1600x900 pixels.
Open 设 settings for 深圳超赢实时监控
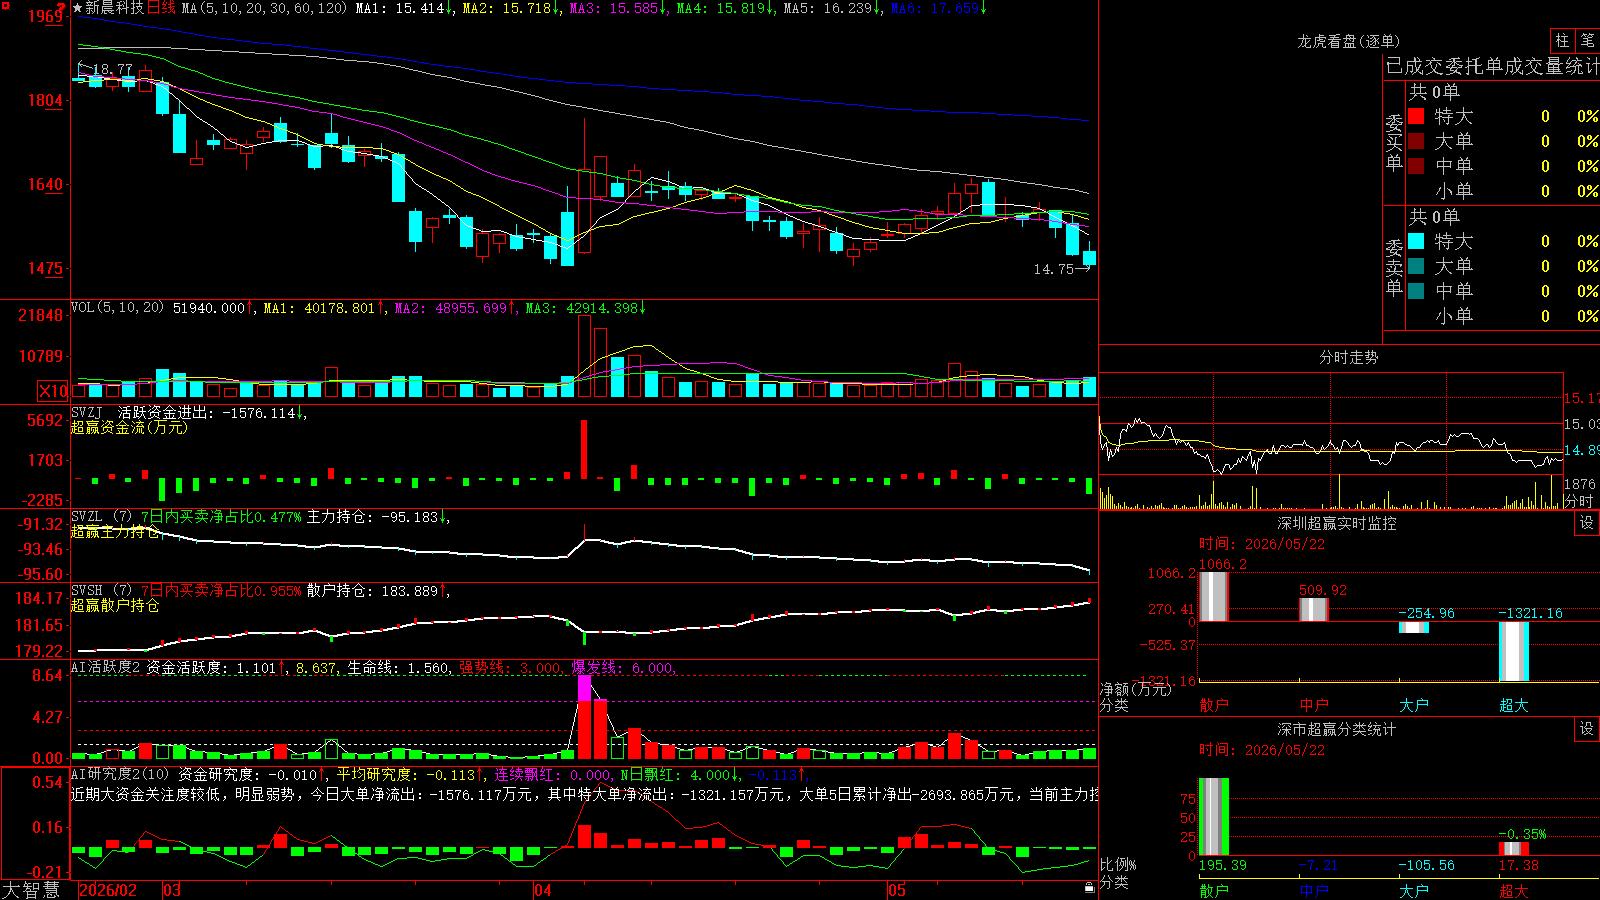pyautogui.click(x=1587, y=523)
